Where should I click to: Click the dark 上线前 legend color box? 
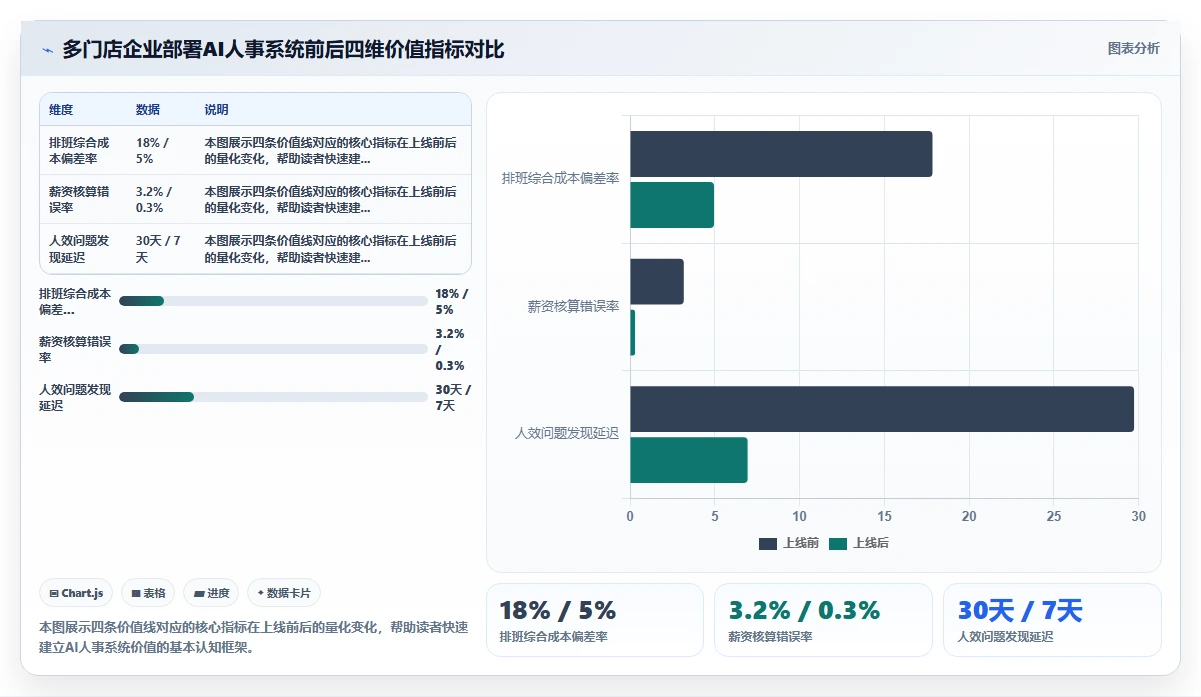pyautogui.click(x=768, y=544)
